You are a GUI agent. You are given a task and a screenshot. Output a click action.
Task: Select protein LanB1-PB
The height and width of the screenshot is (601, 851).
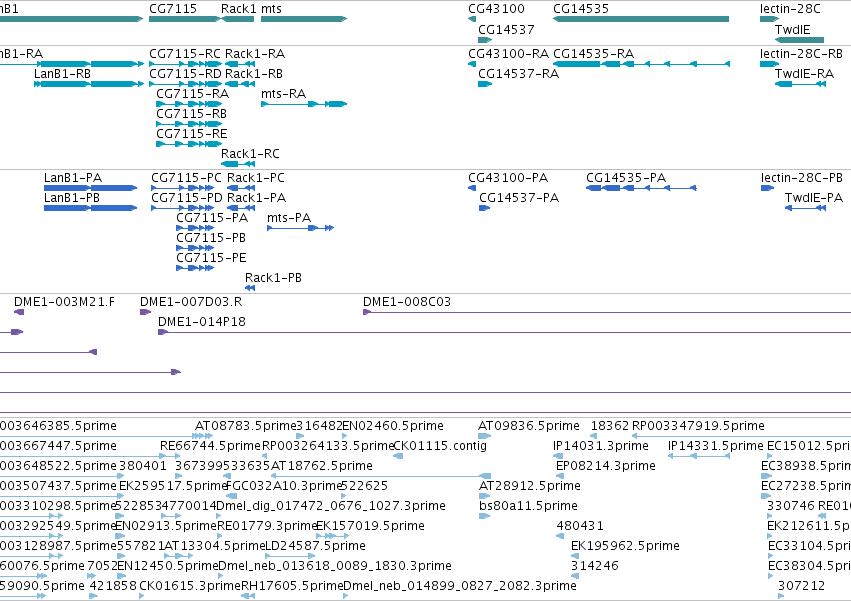coord(72,198)
